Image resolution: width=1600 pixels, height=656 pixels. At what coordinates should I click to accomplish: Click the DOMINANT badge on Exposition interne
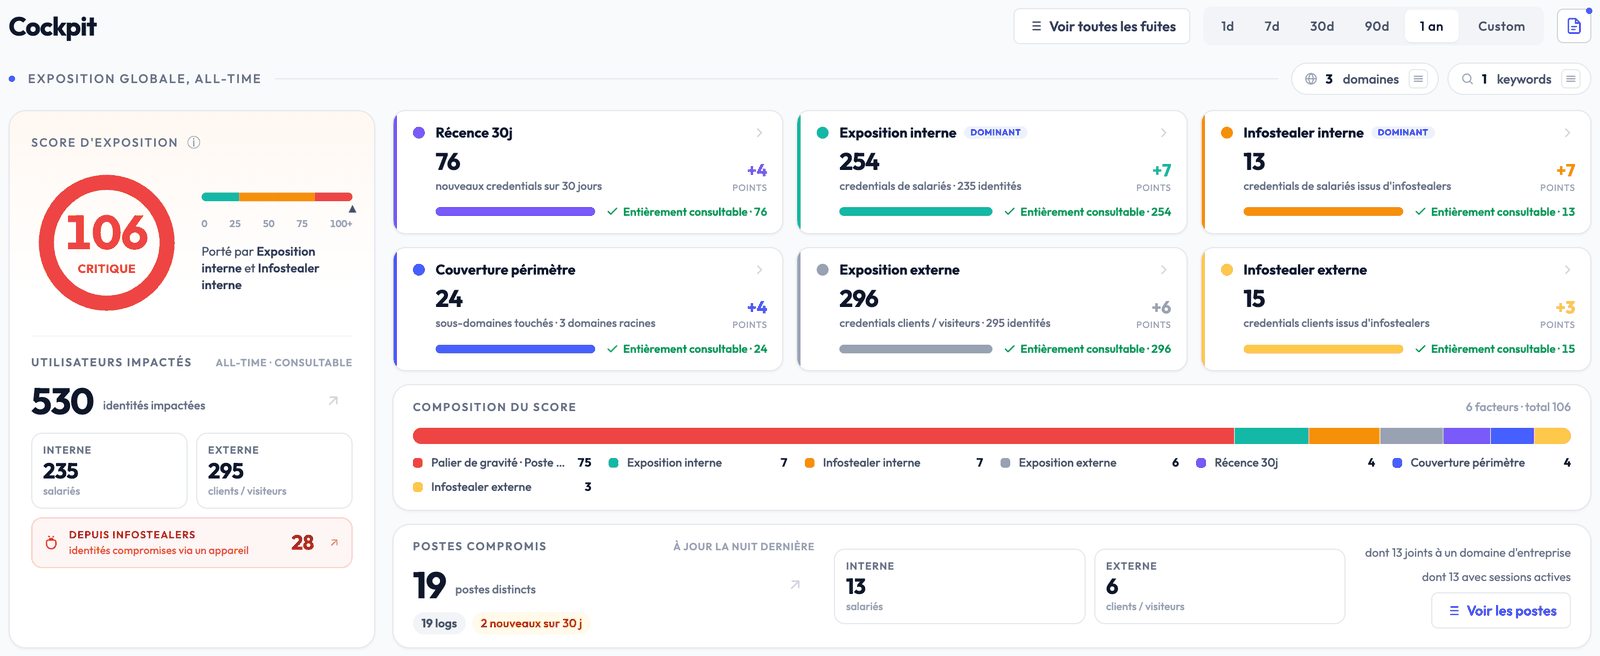click(x=995, y=132)
